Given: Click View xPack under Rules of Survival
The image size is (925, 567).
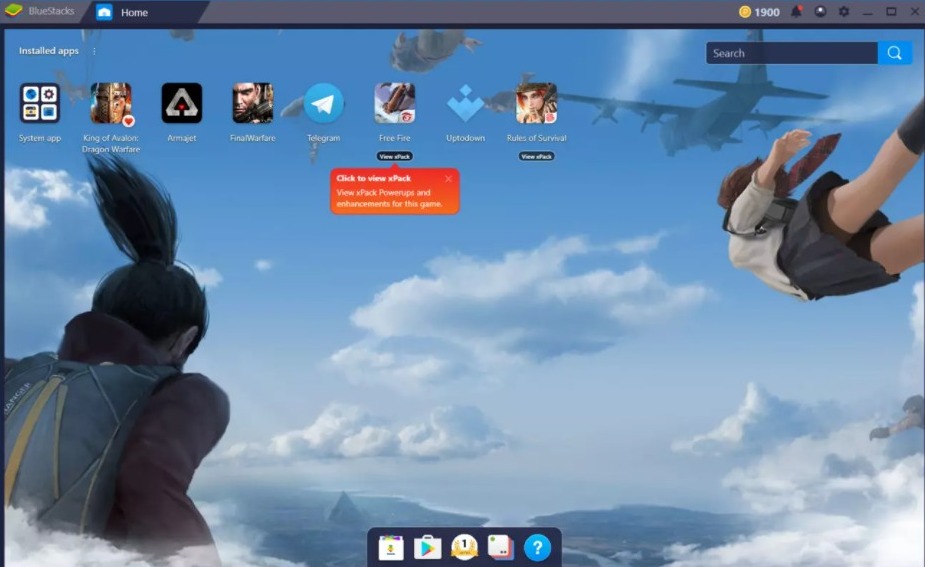Looking at the screenshot, I should 536,156.
